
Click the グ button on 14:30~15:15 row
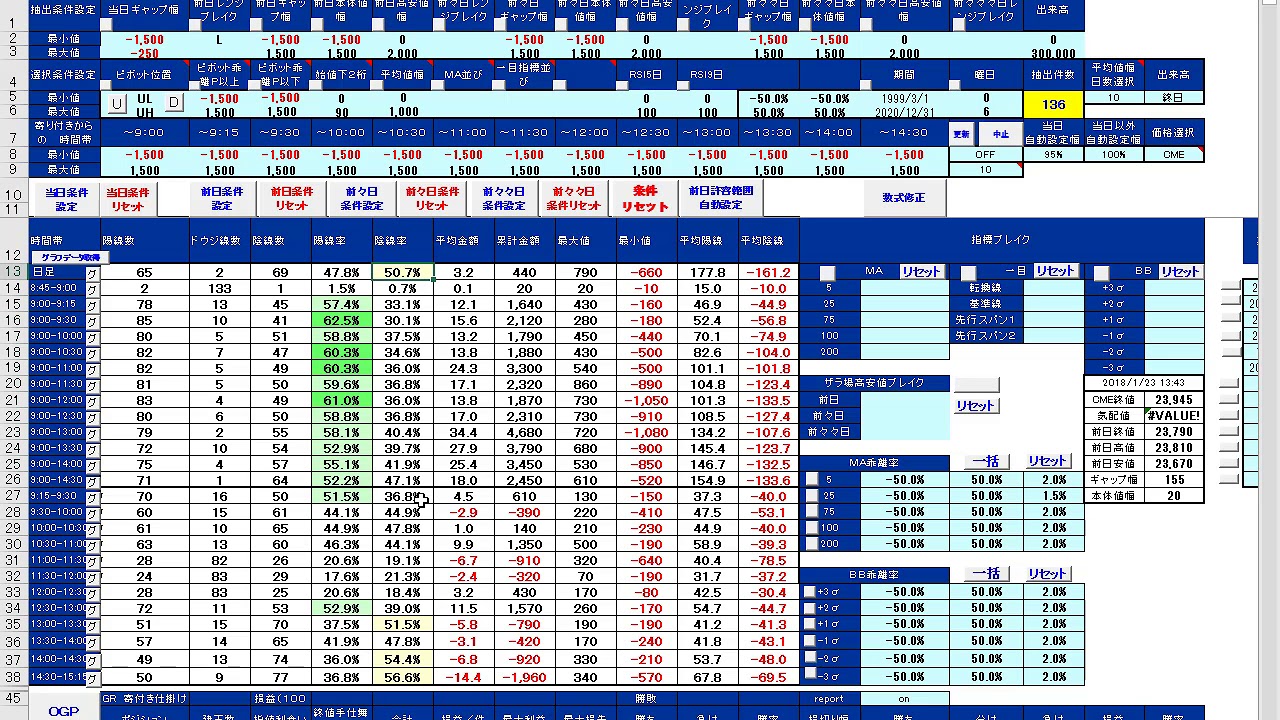[92, 677]
